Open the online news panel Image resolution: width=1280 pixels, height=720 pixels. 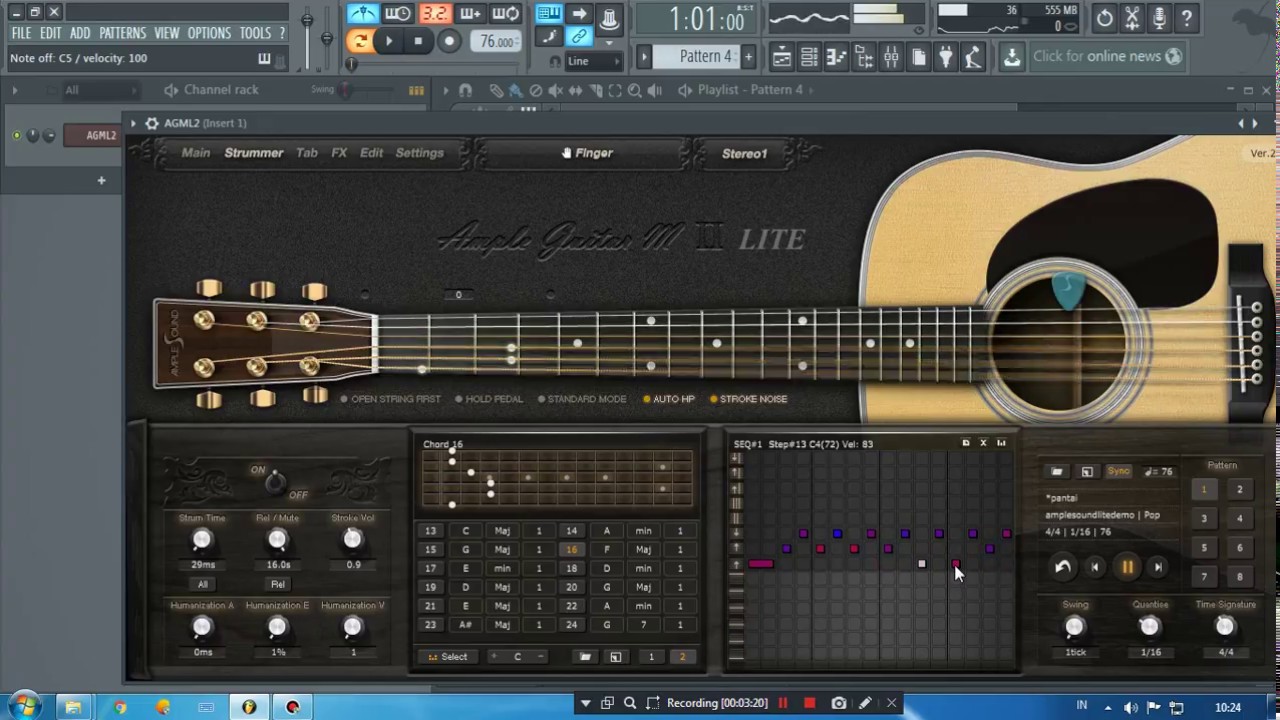[1107, 57]
